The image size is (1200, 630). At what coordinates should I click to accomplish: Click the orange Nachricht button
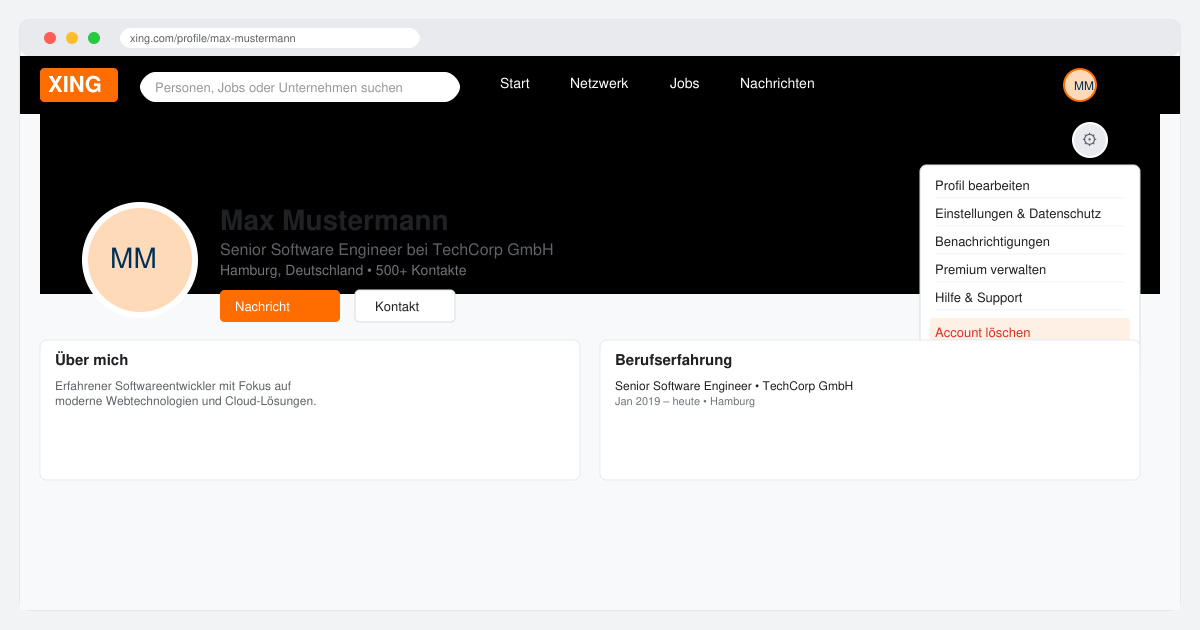[x=280, y=306]
